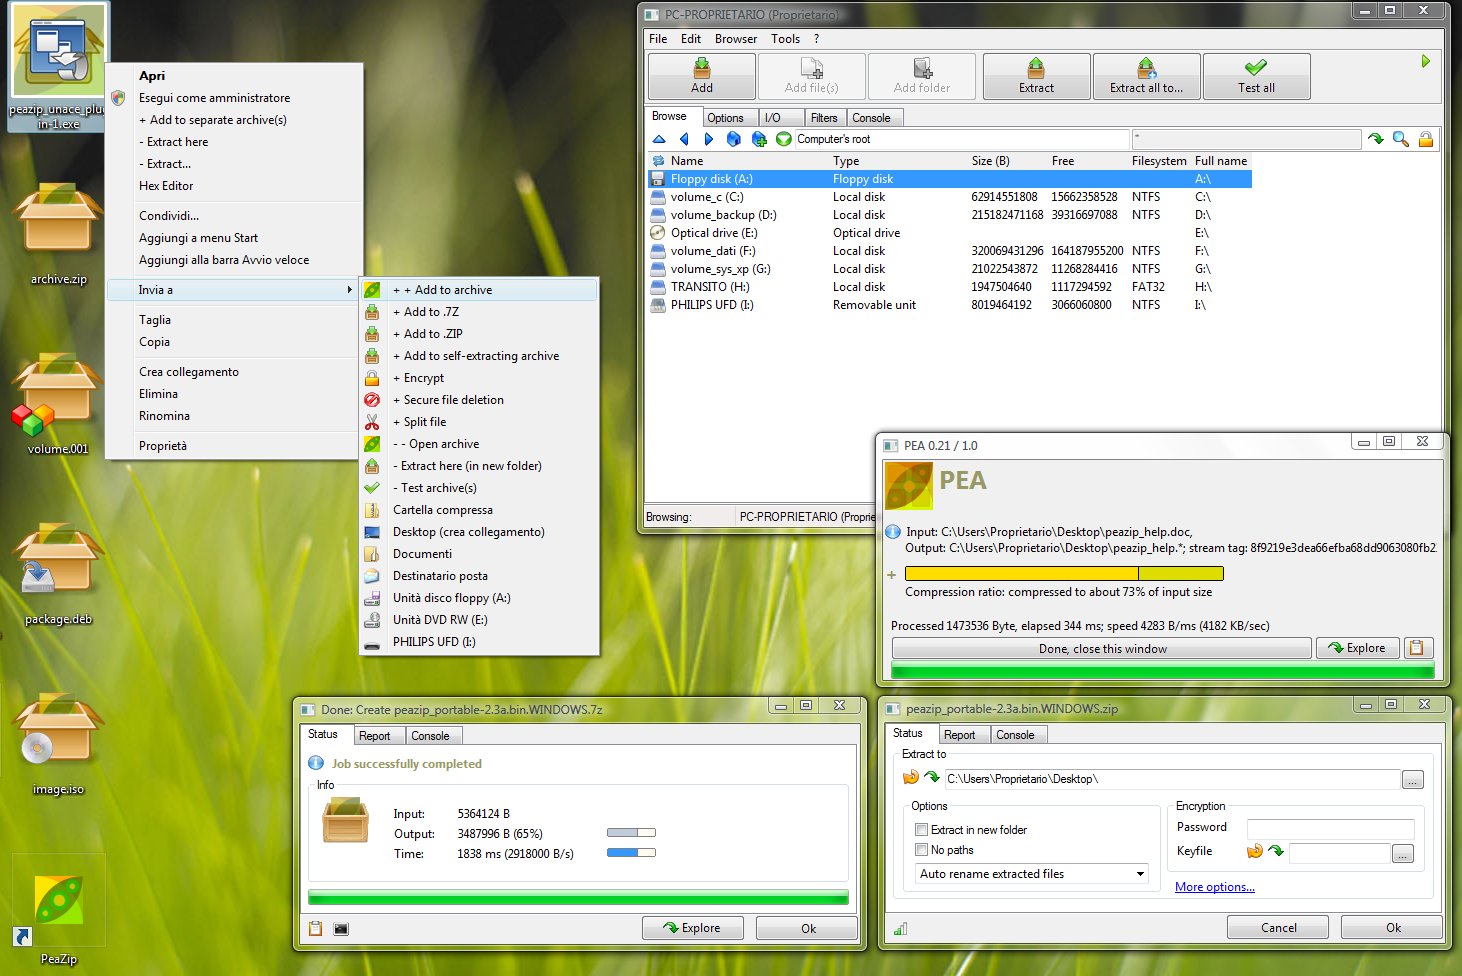
Task: Select the PeaZip shortcut desktop icon
Action: tap(58, 910)
